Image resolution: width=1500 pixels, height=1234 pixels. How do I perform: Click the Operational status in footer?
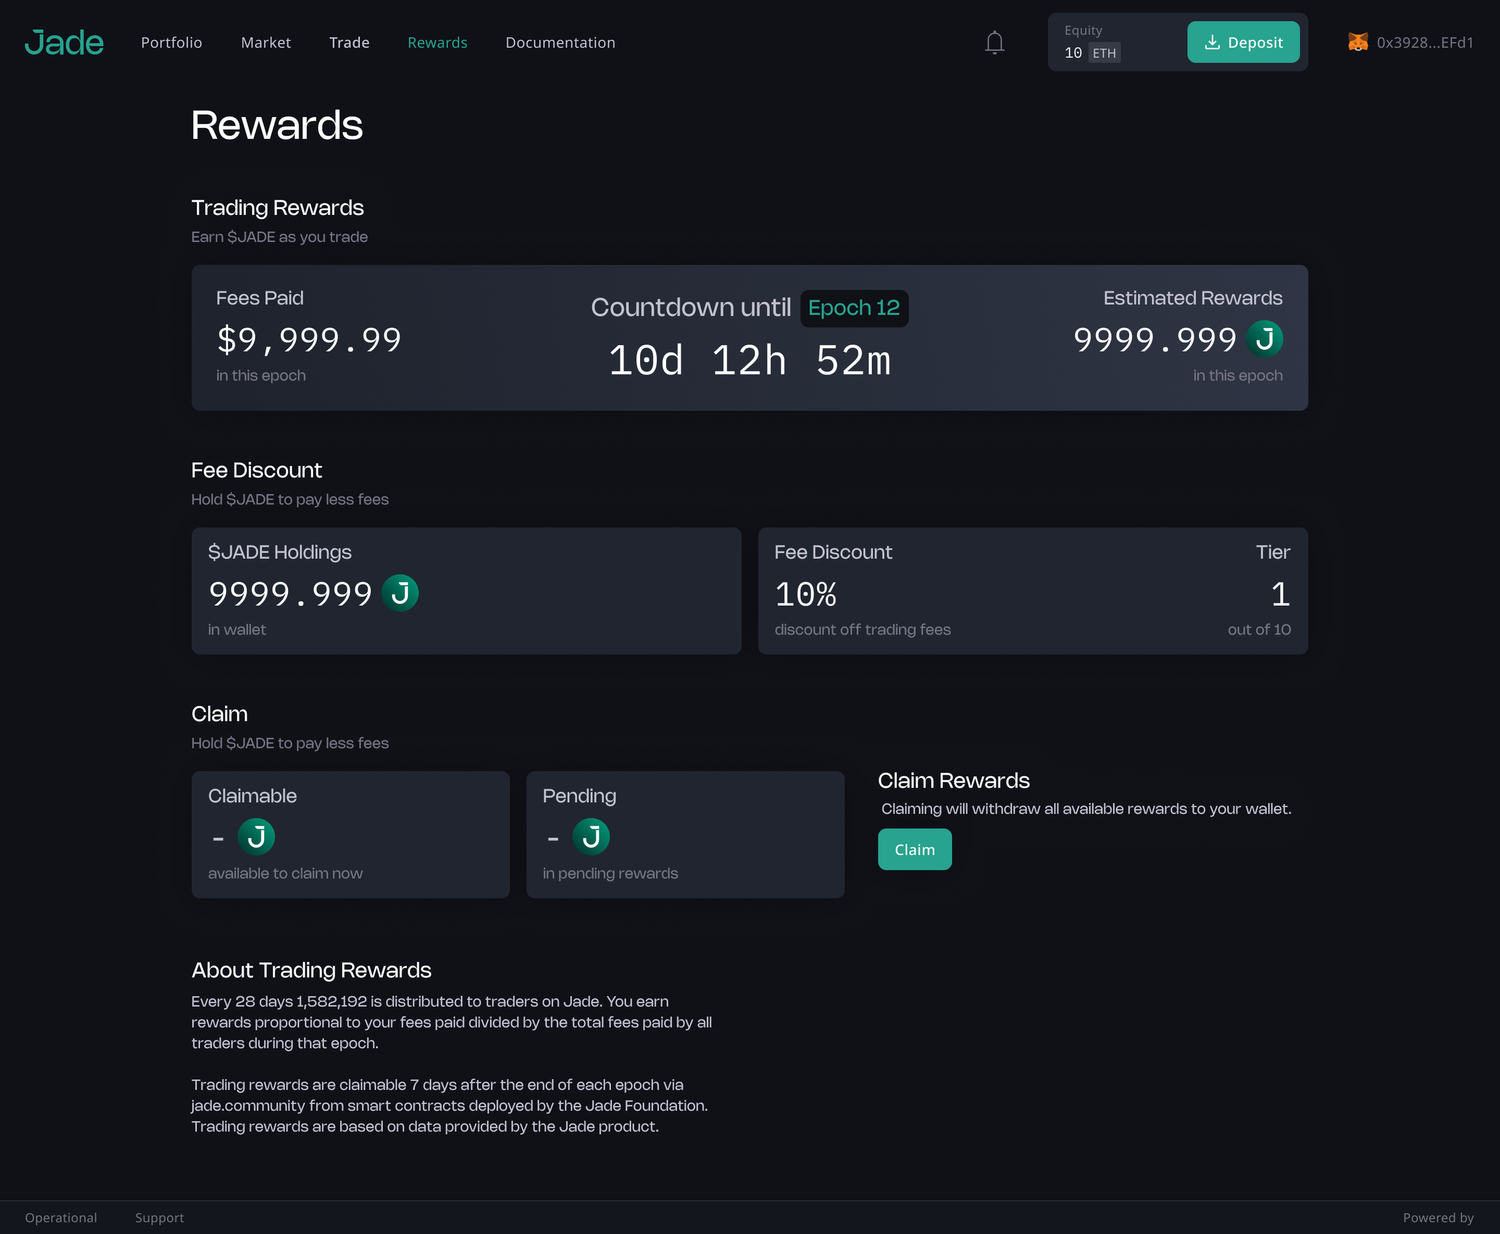tap(61, 1217)
